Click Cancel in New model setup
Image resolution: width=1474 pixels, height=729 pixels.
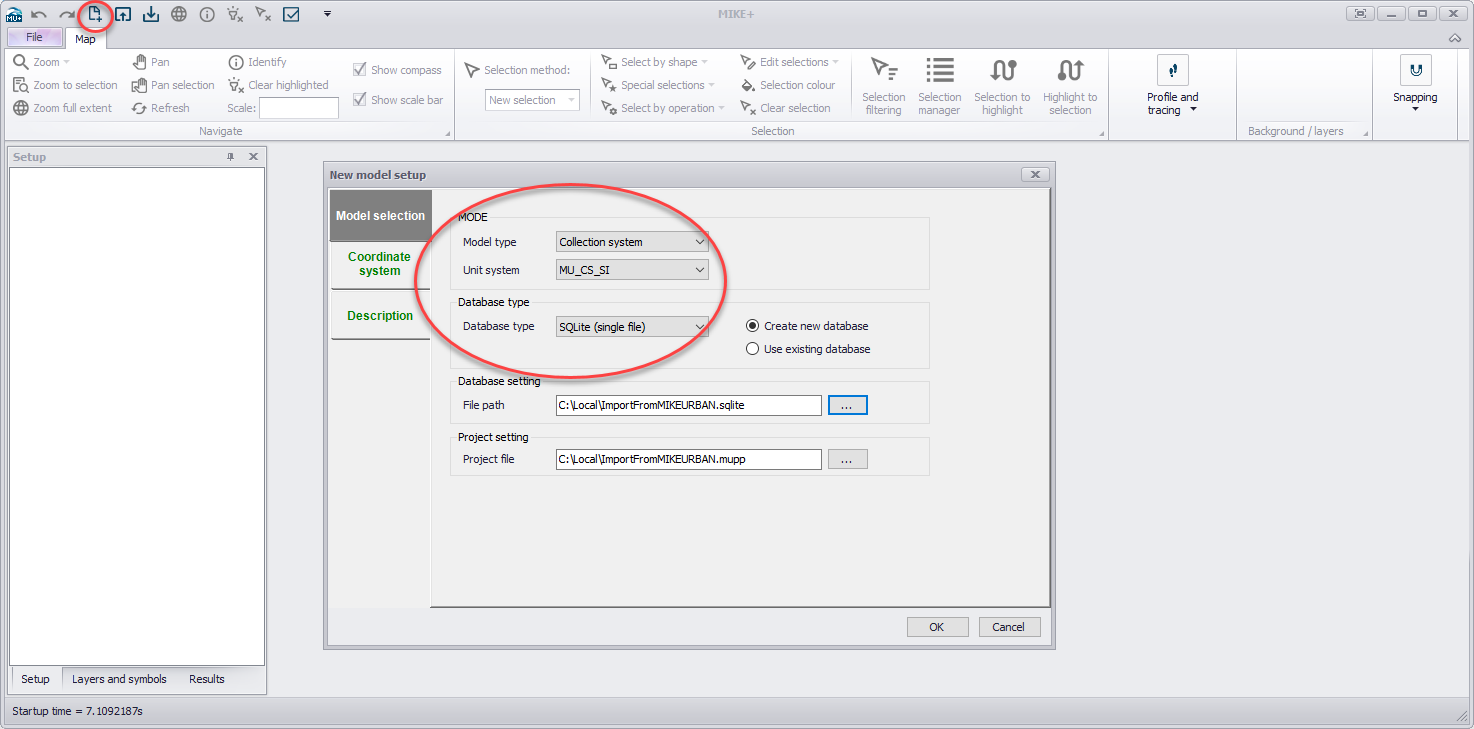pyautogui.click(x=1009, y=627)
